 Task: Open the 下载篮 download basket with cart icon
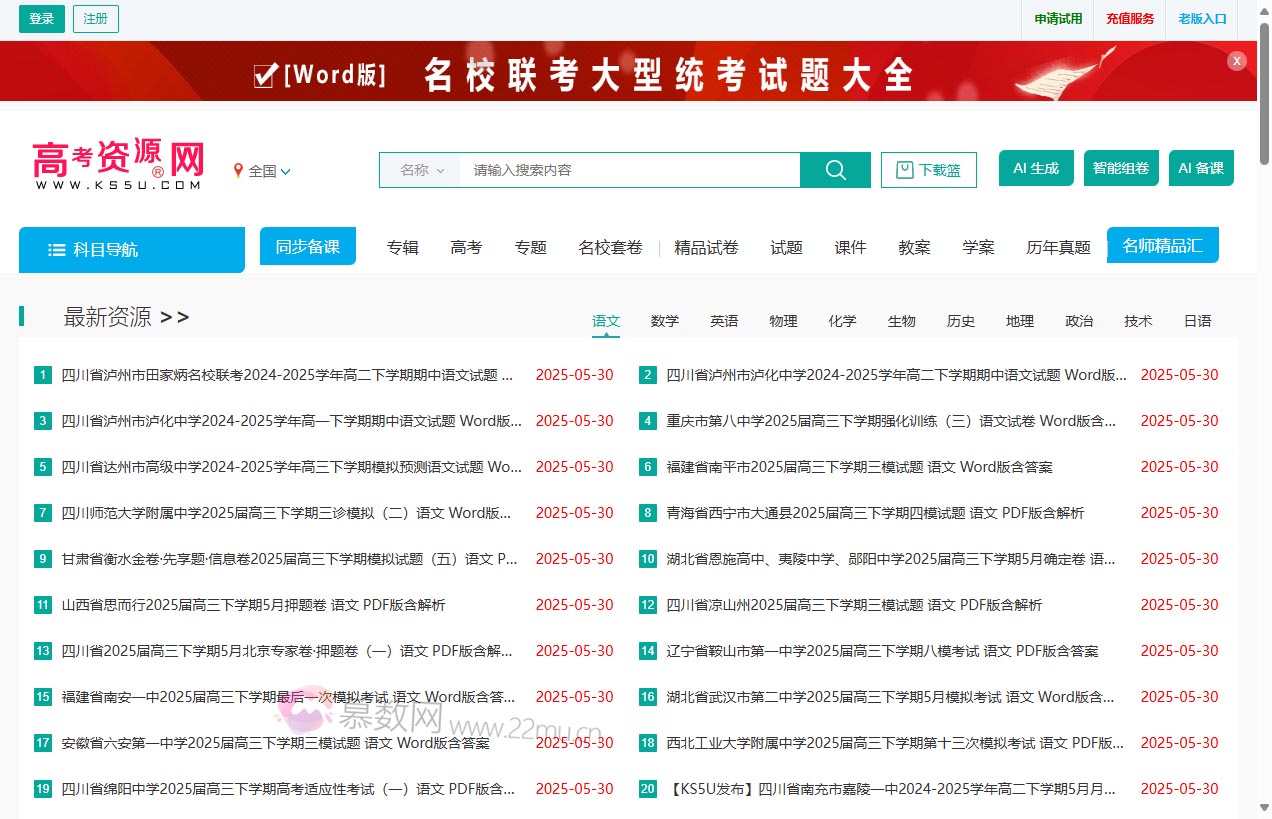click(928, 169)
